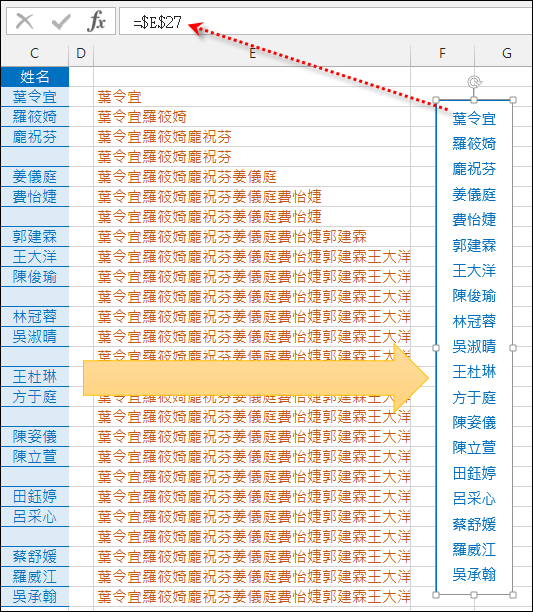
Task: Select column E cell ending with 郭建霖
Action: coord(252,237)
